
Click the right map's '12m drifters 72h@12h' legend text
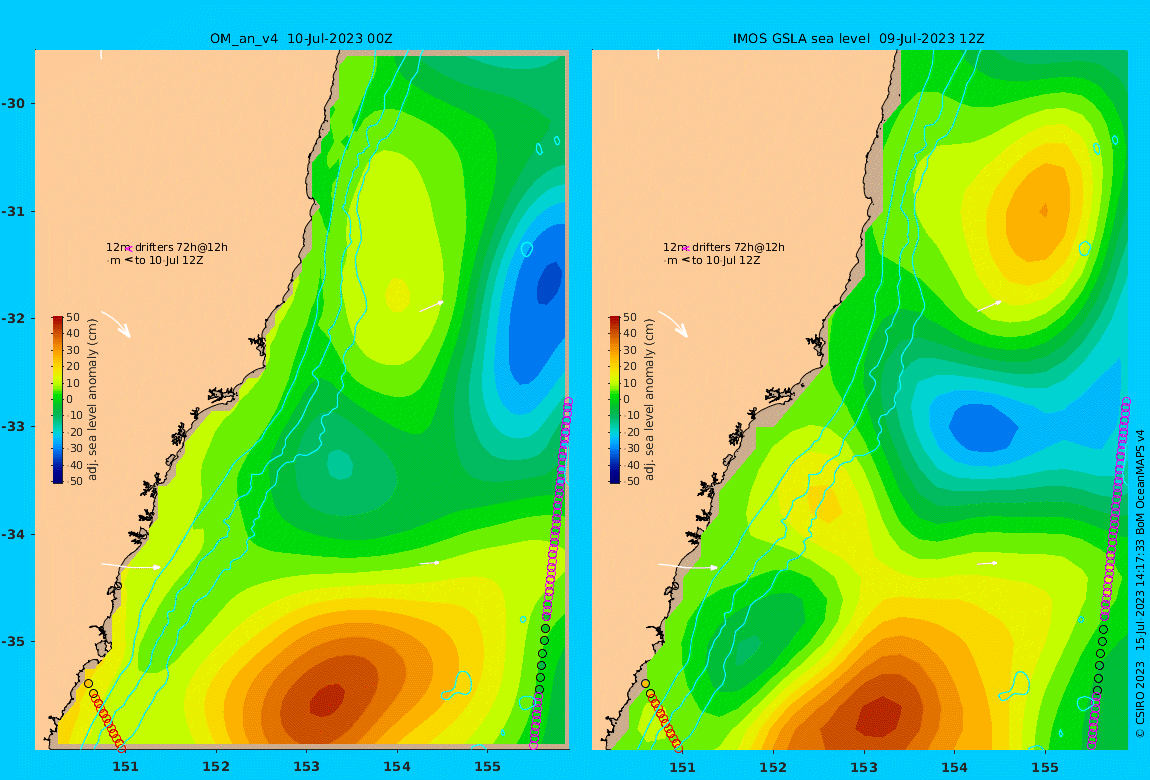724,247
